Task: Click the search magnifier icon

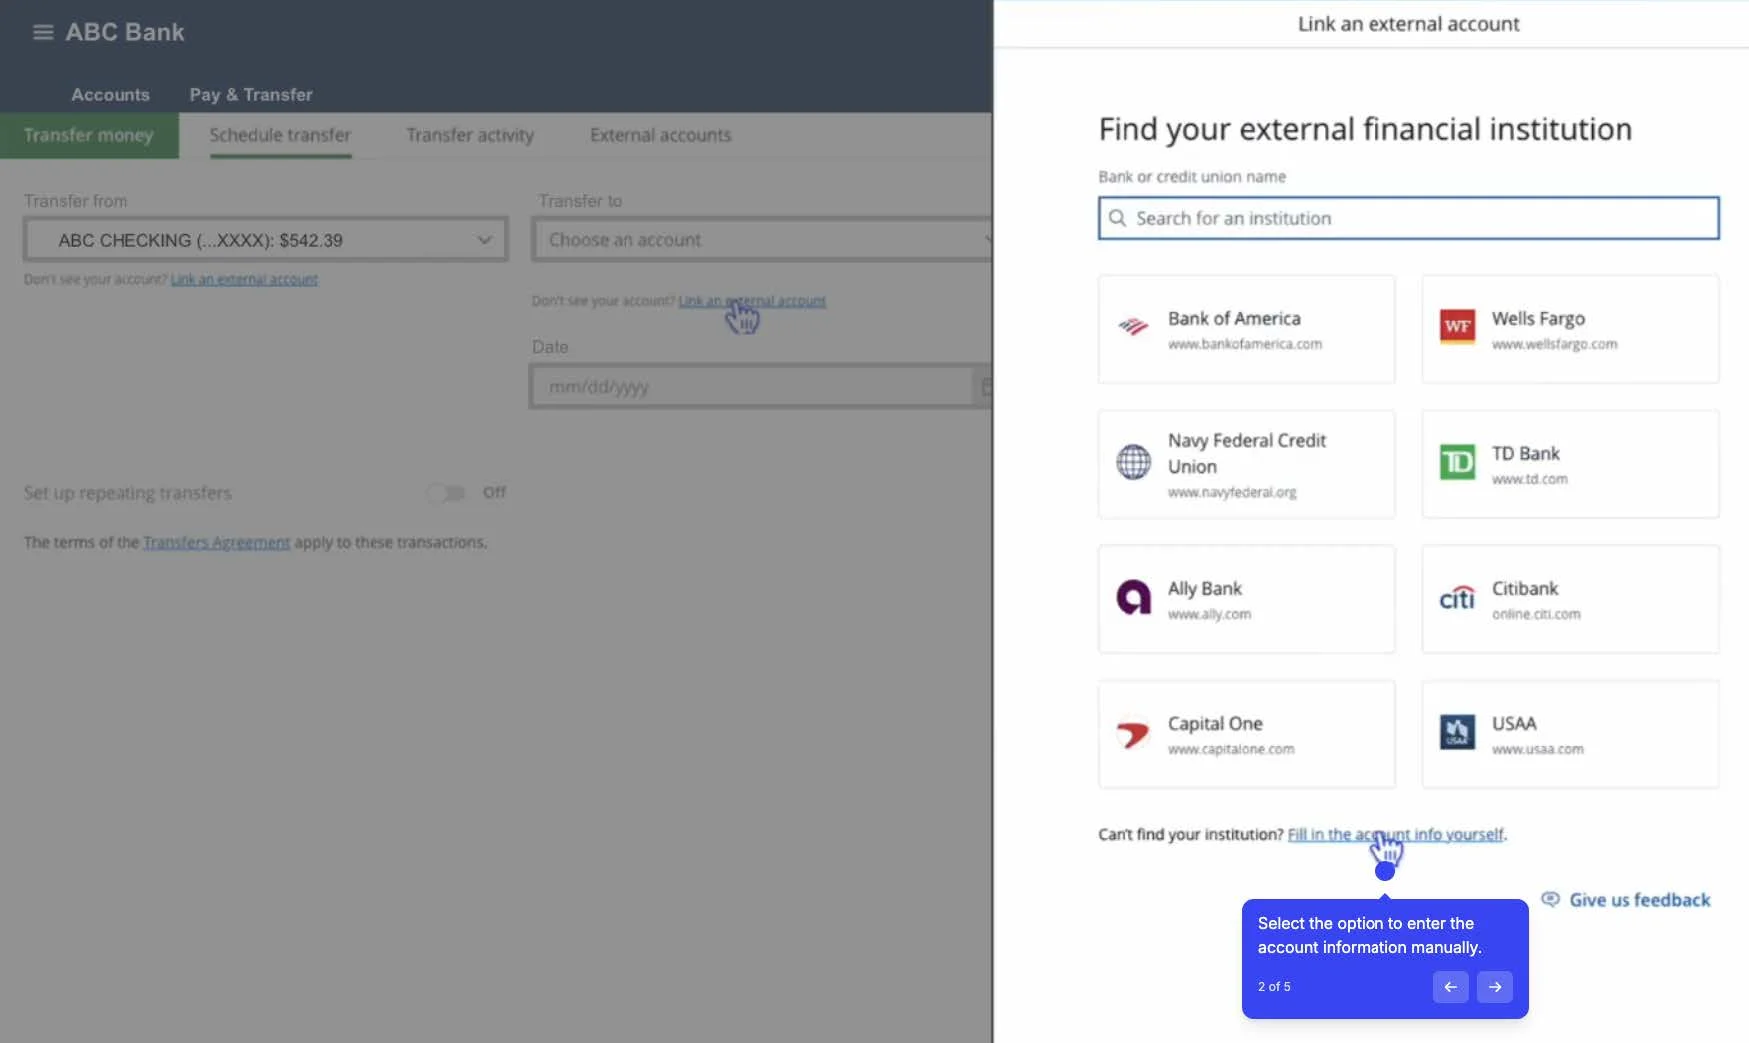Action: [1117, 218]
